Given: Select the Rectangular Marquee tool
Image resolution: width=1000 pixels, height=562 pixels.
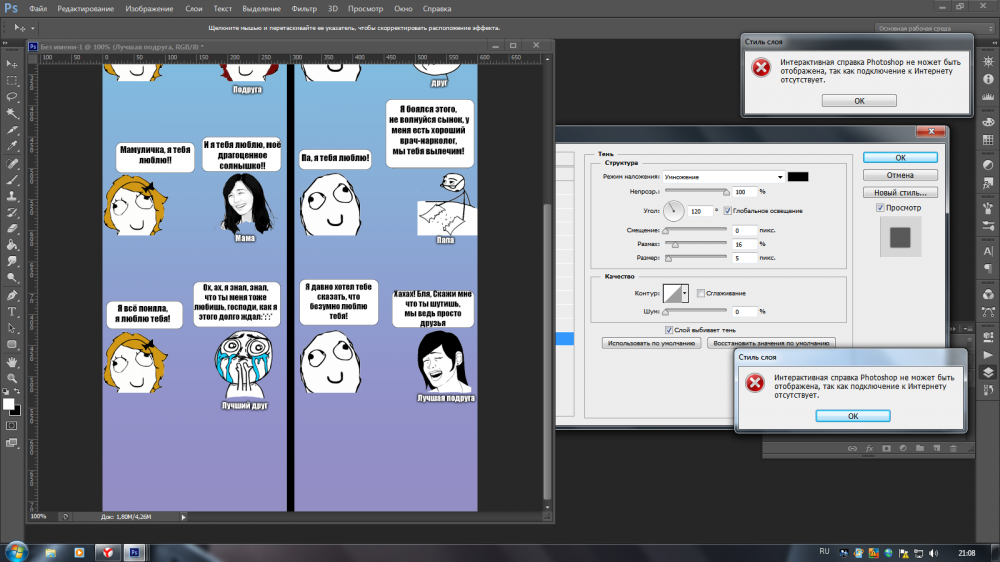Looking at the screenshot, I should [12, 80].
